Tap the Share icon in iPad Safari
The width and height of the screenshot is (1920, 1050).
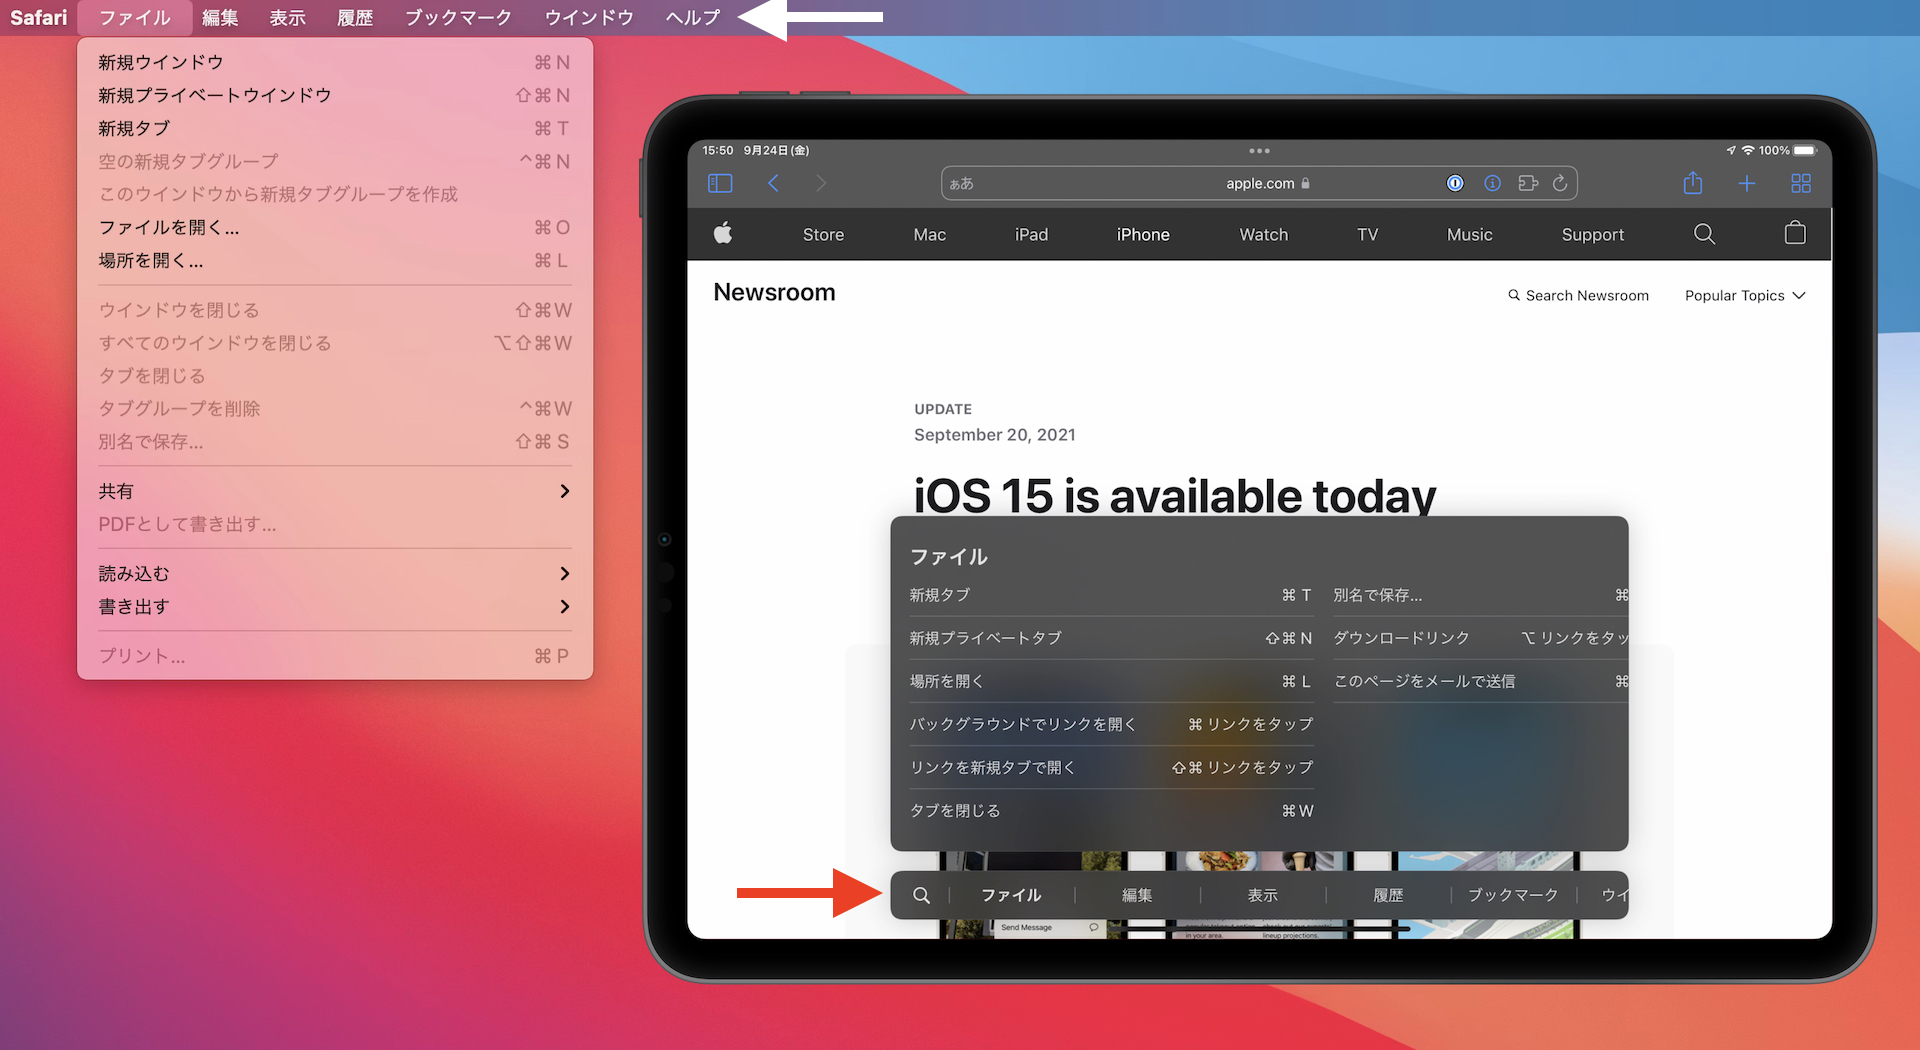[1692, 182]
